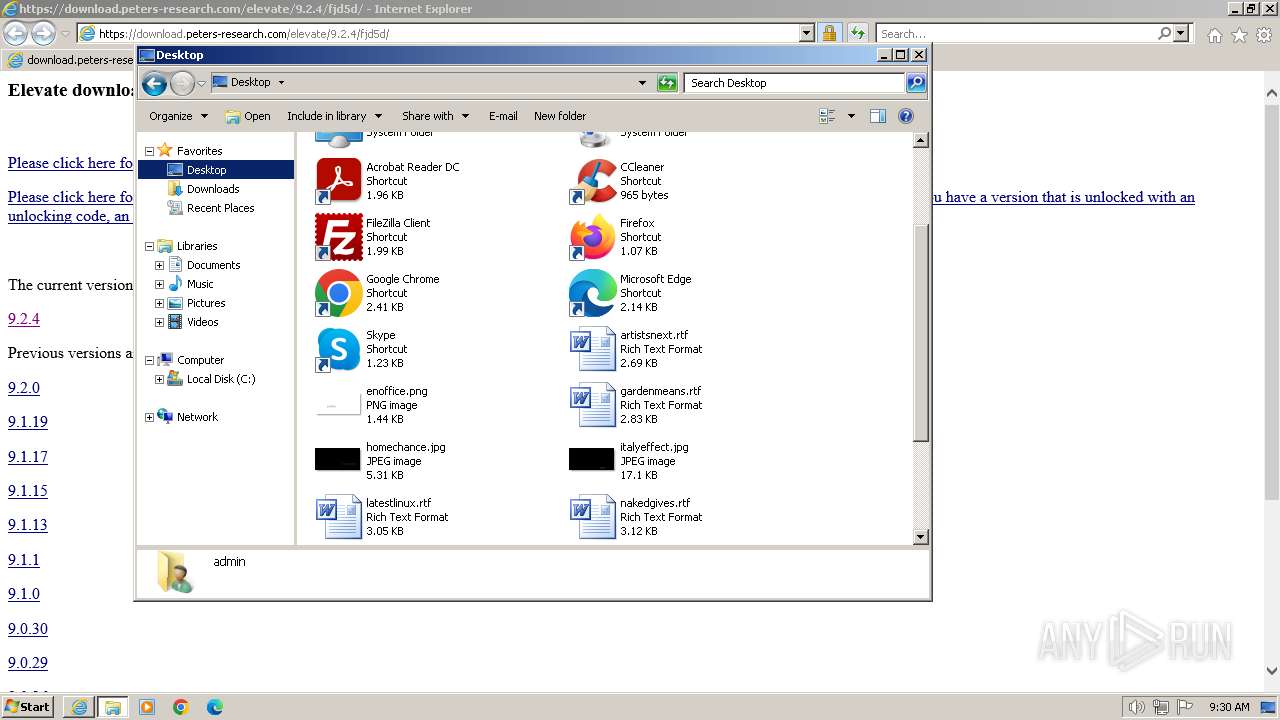The height and width of the screenshot is (720, 1280).
Task: Expand the Pictures library node
Action: pyautogui.click(x=159, y=303)
